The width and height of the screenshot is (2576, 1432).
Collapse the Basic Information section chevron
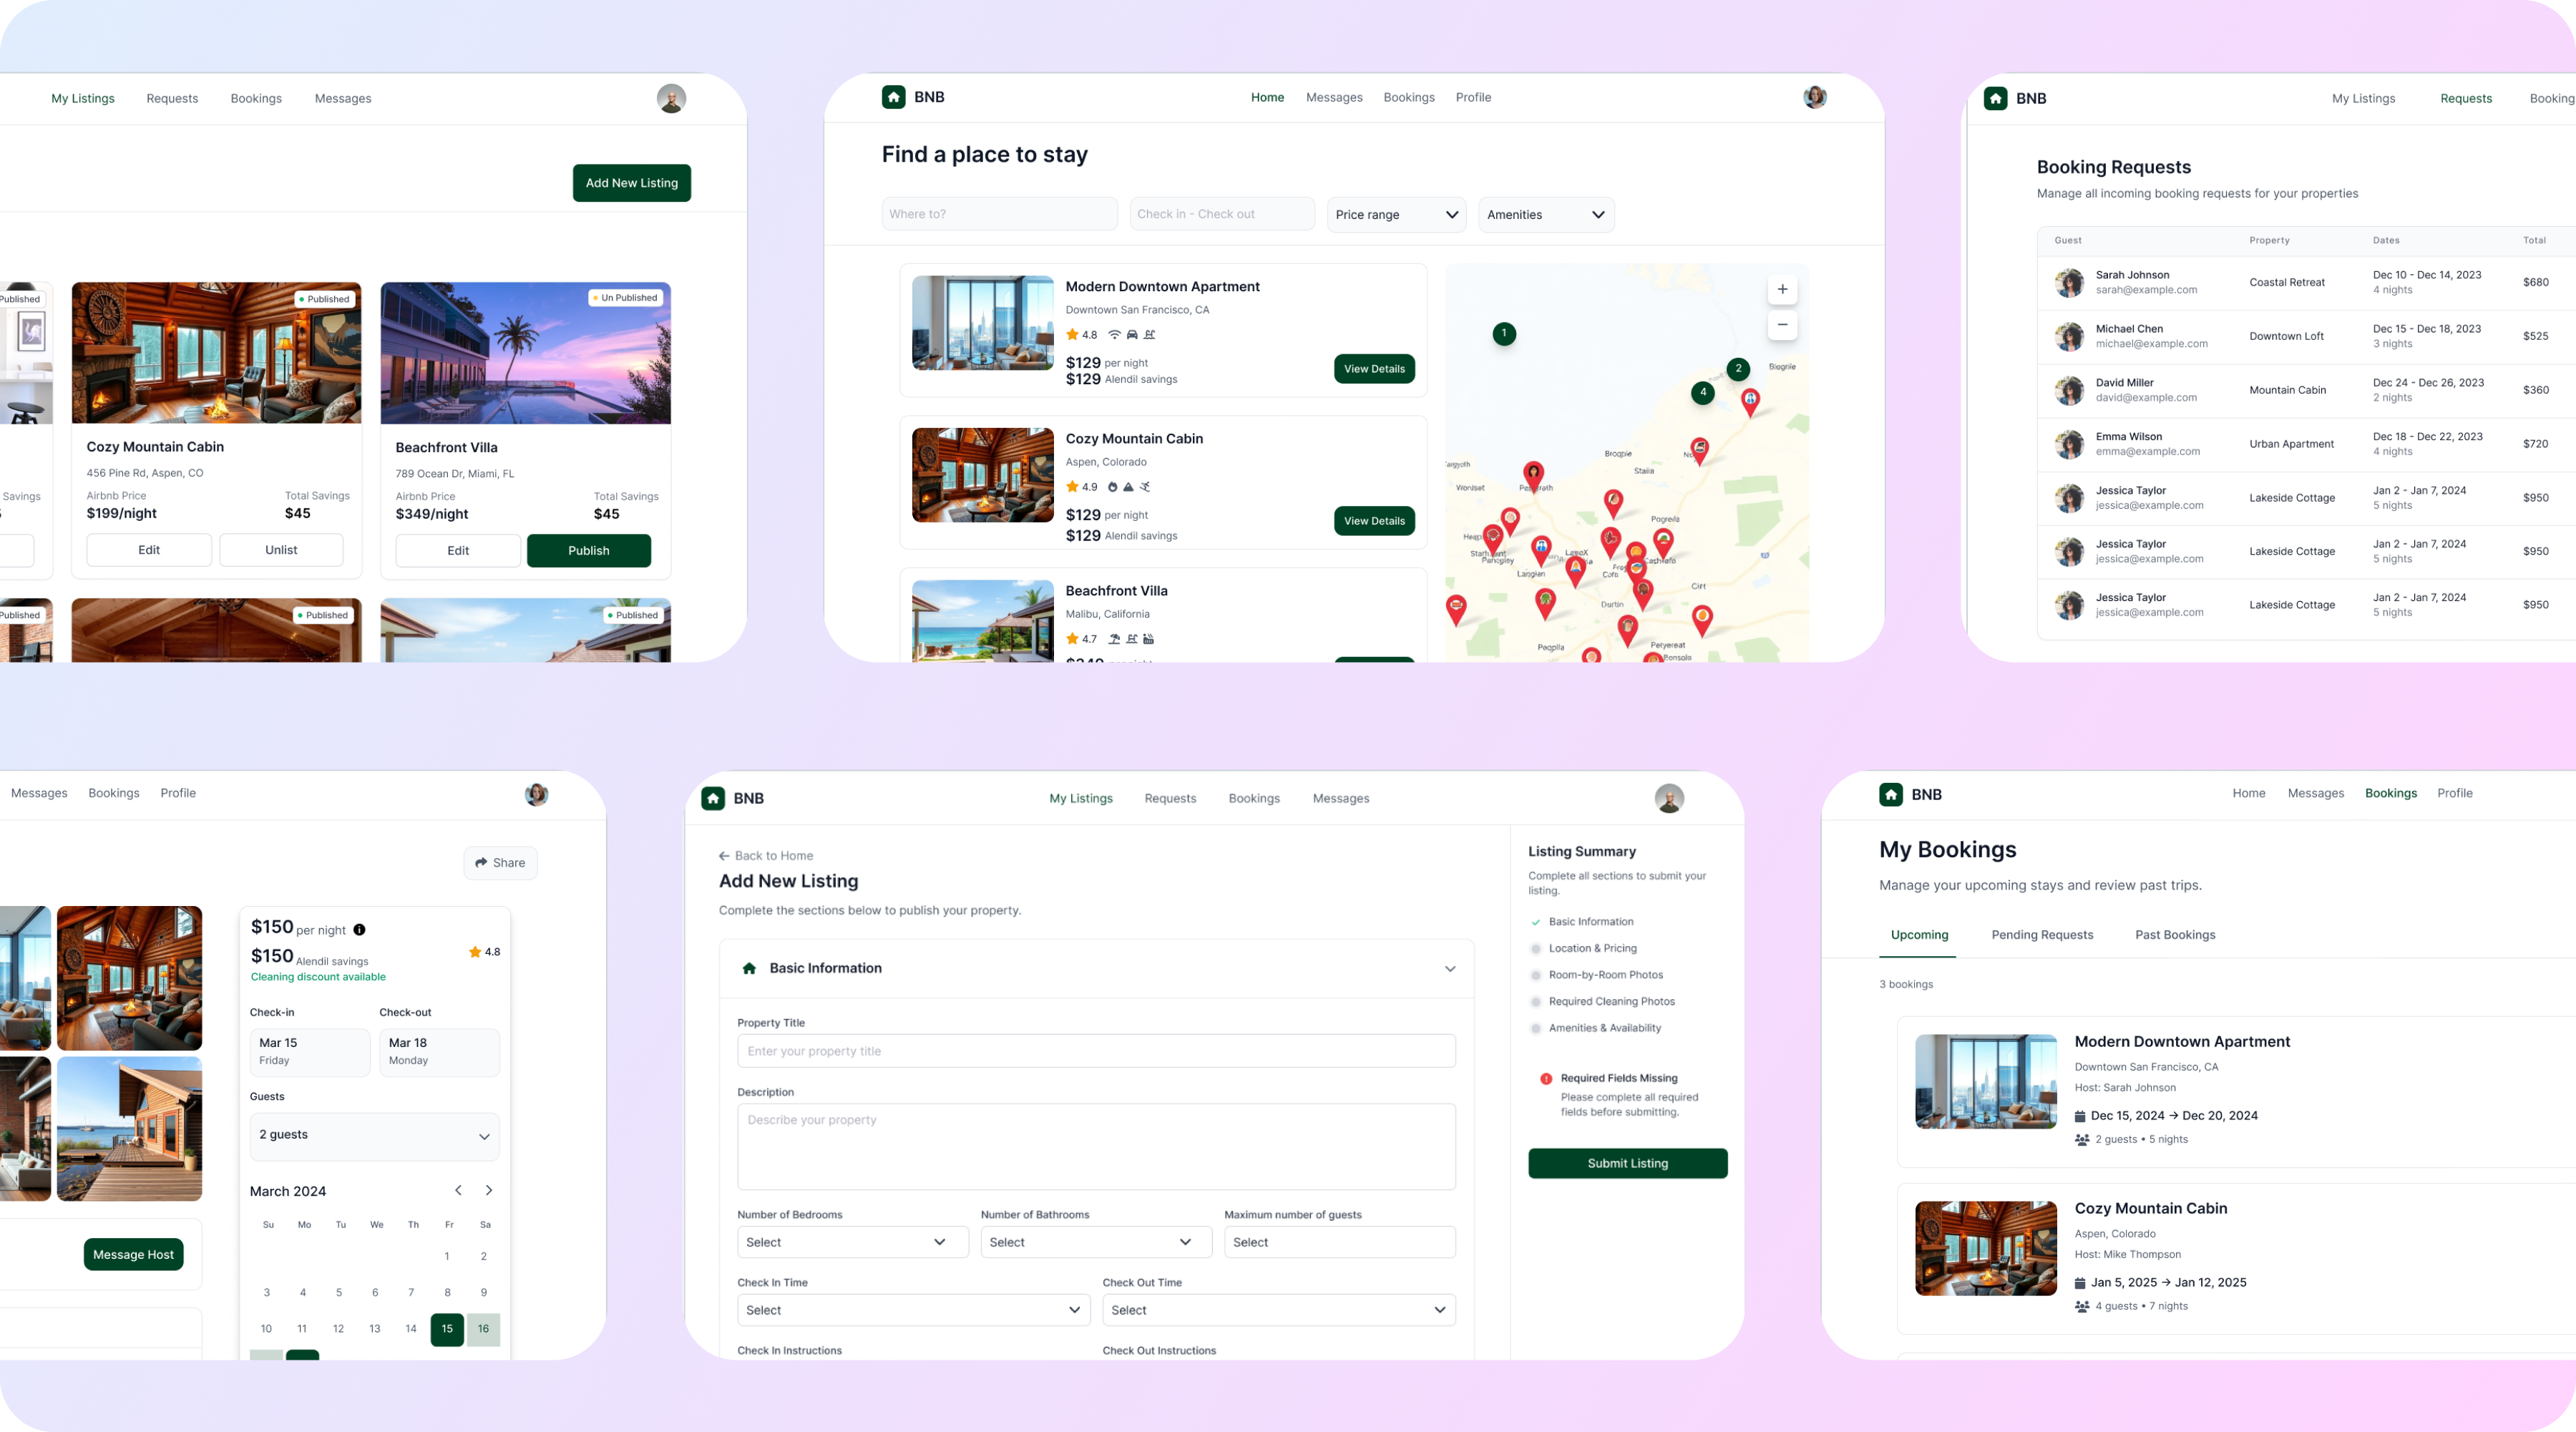1449,969
